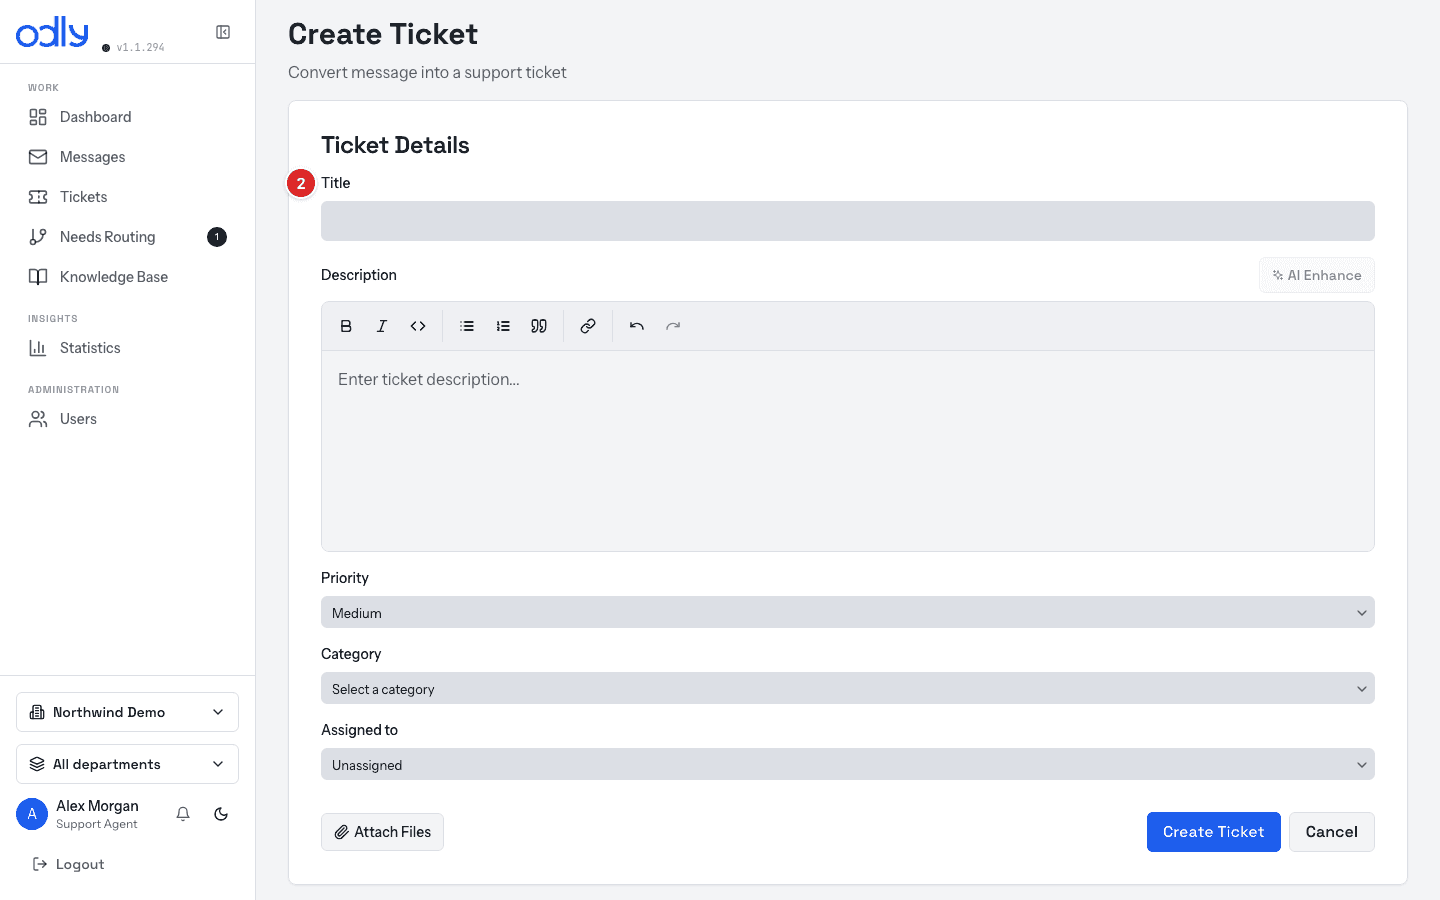The height and width of the screenshot is (900, 1440).
Task: Switch to dark mode
Action: click(x=221, y=814)
